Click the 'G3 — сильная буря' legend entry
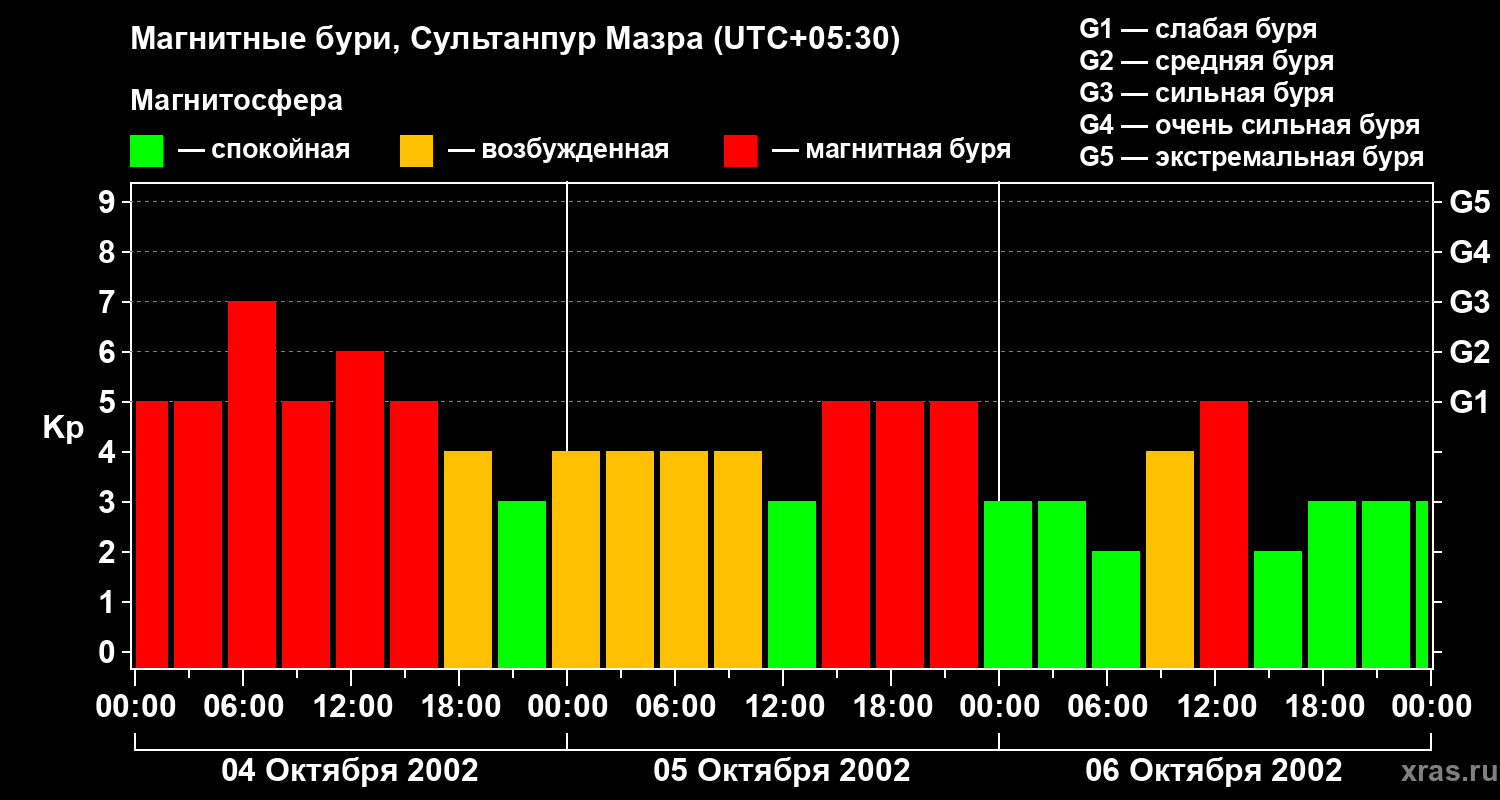The image size is (1500, 800). tap(1207, 93)
